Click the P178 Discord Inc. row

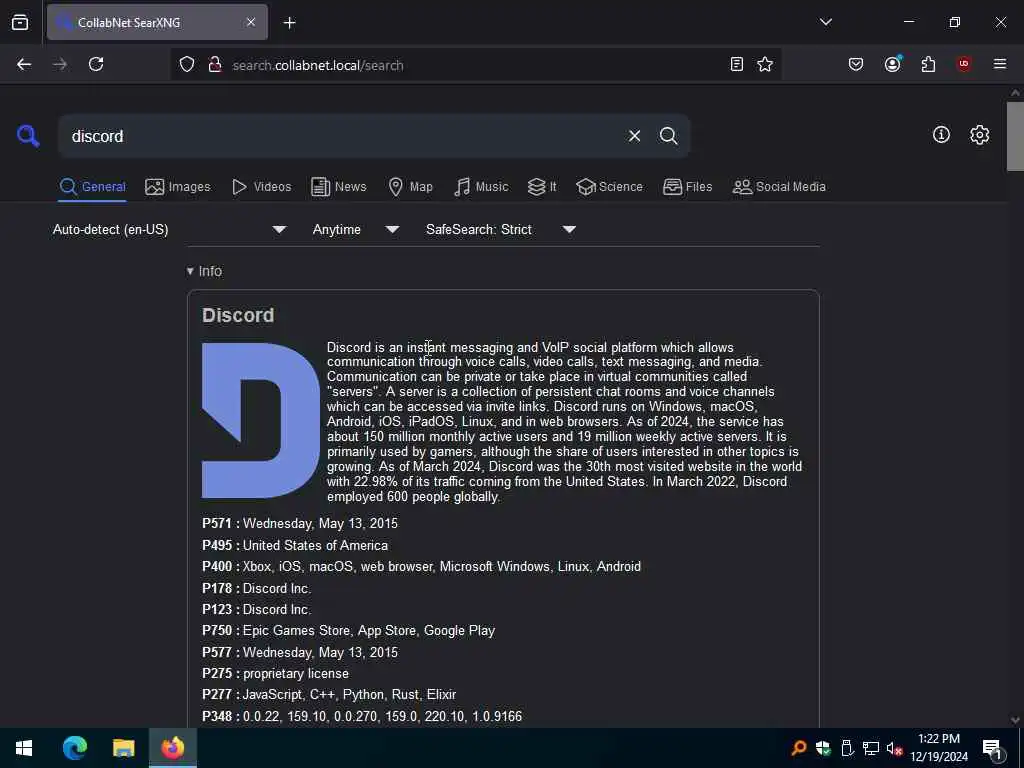pos(257,588)
